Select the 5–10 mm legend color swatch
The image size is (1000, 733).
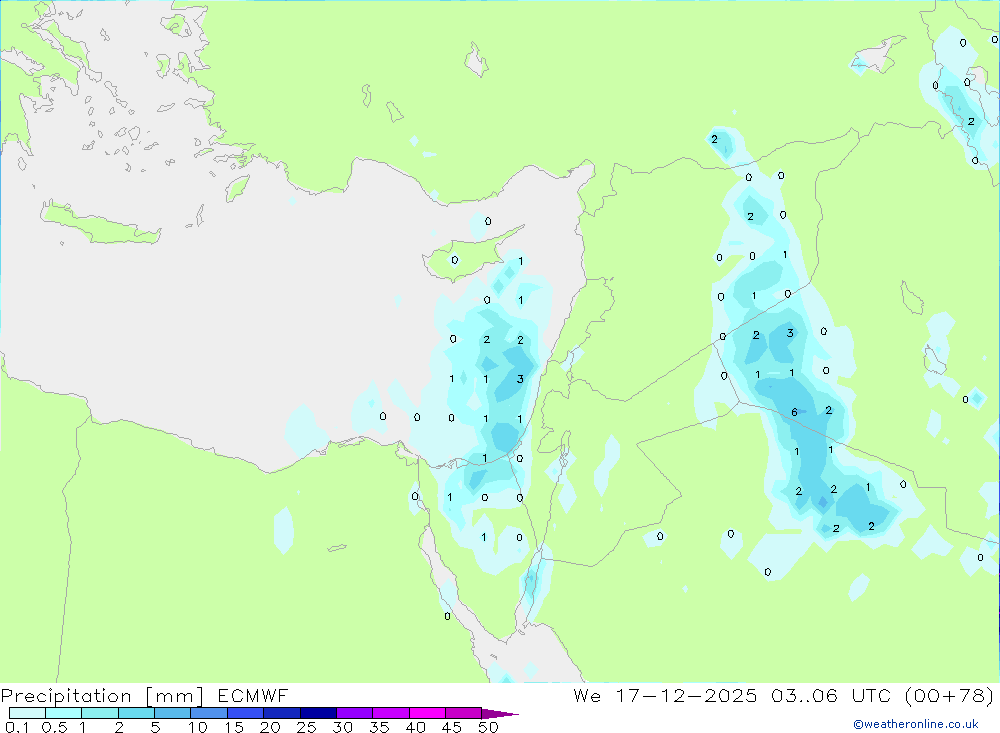173,713
